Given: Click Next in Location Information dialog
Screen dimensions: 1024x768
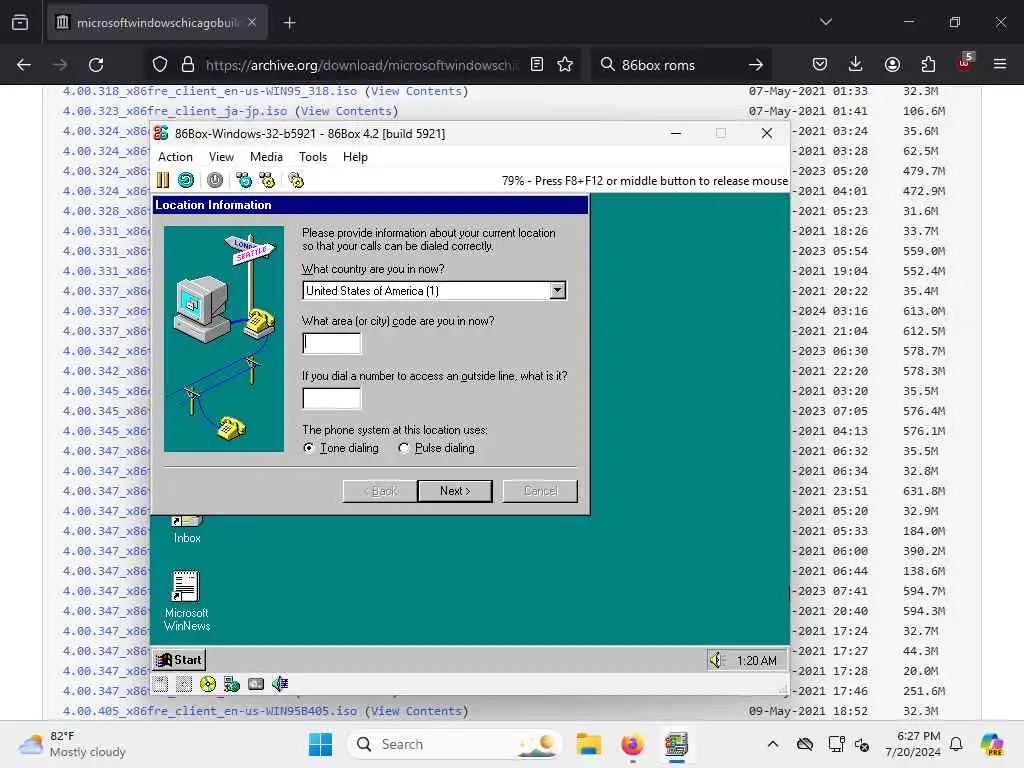Looking at the screenshot, I should pyautogui.click(x=455, y=491).
